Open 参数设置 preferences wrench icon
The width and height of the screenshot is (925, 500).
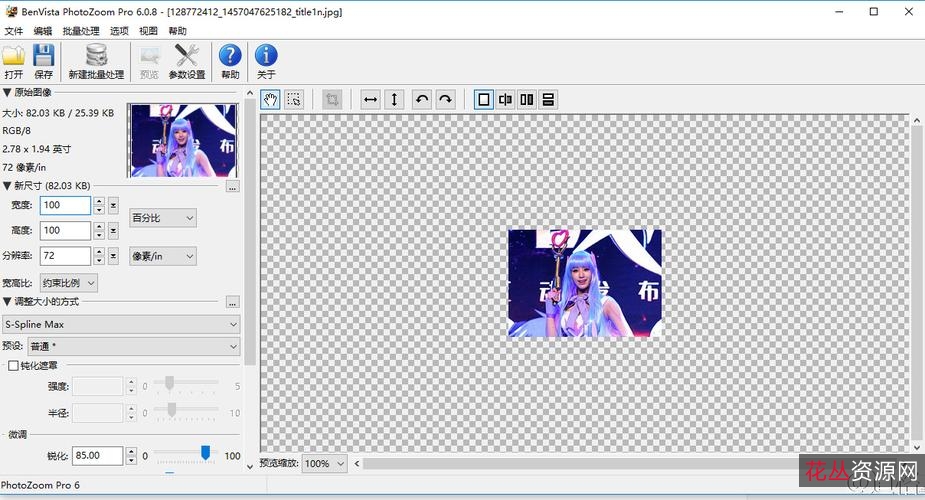(186, 61)
